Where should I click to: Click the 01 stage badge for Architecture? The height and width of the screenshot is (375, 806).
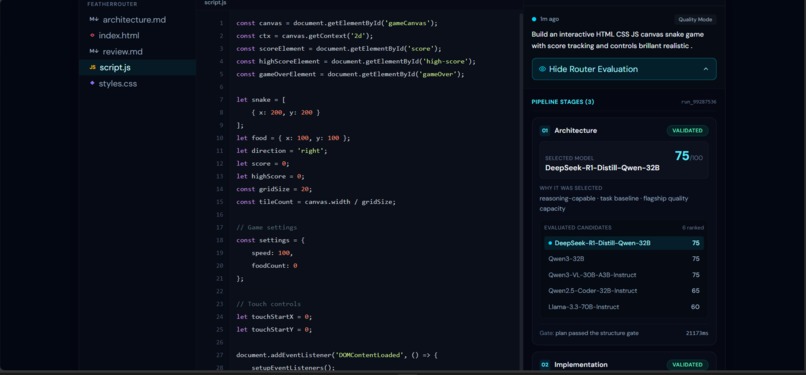pyautogui.click(x=545, y=130)
